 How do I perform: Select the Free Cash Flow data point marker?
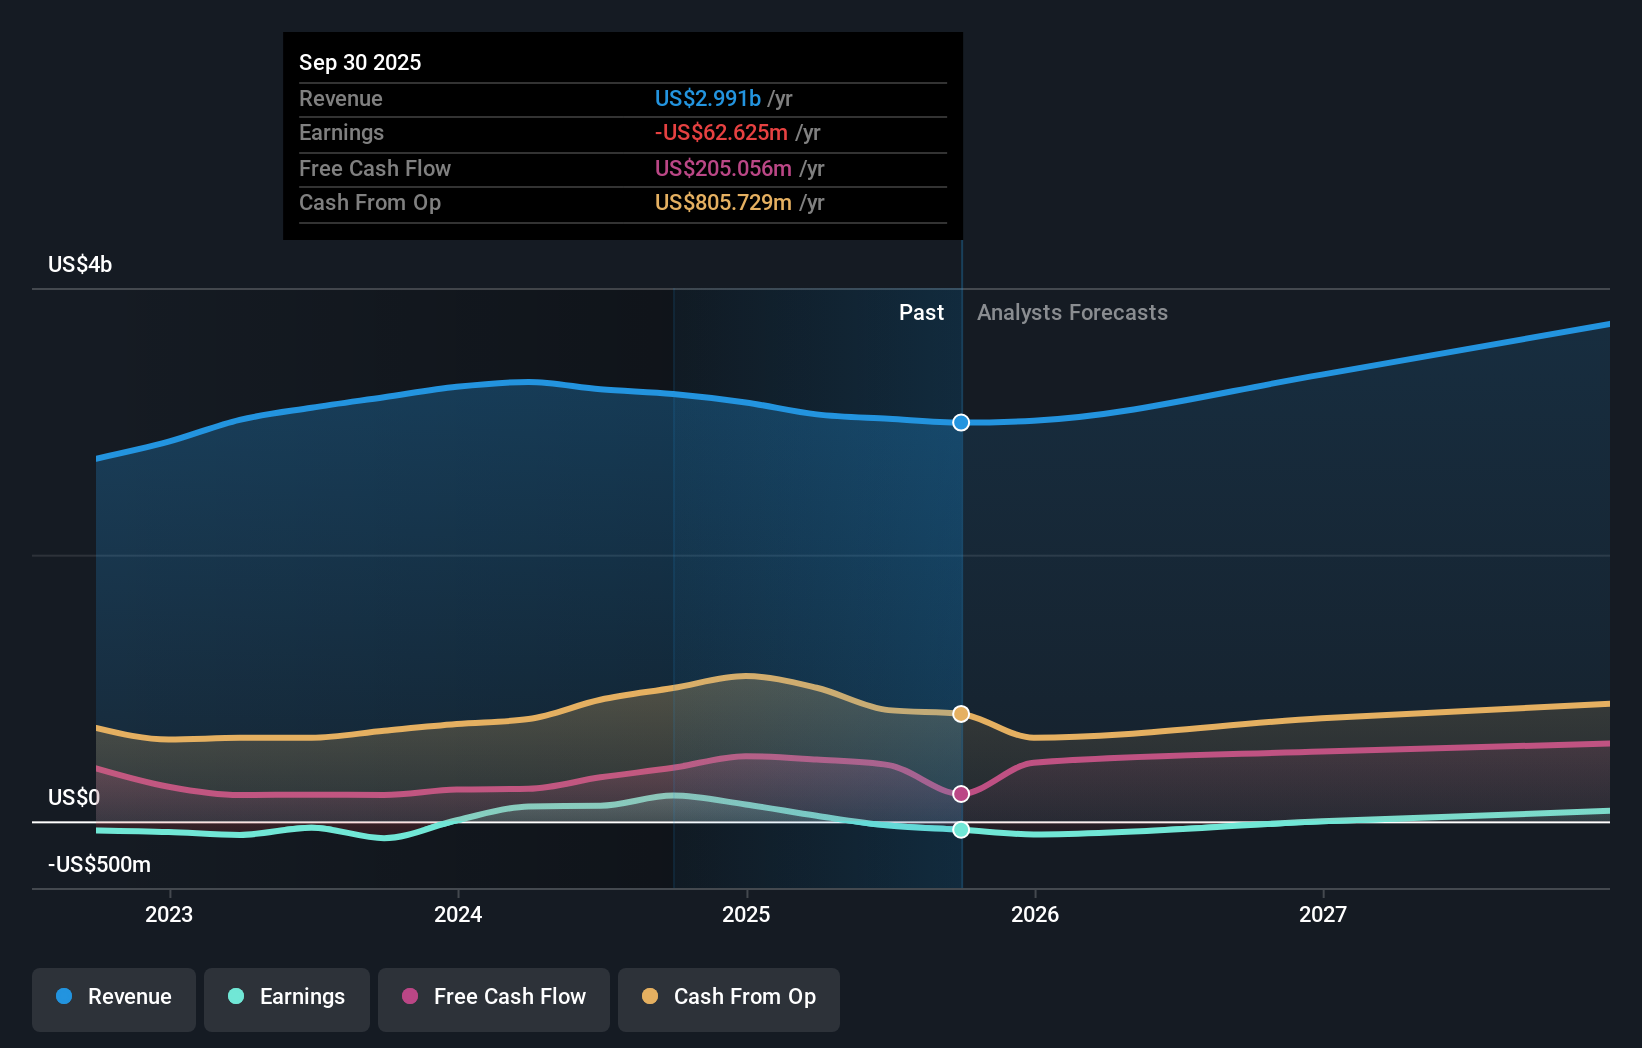961,793
